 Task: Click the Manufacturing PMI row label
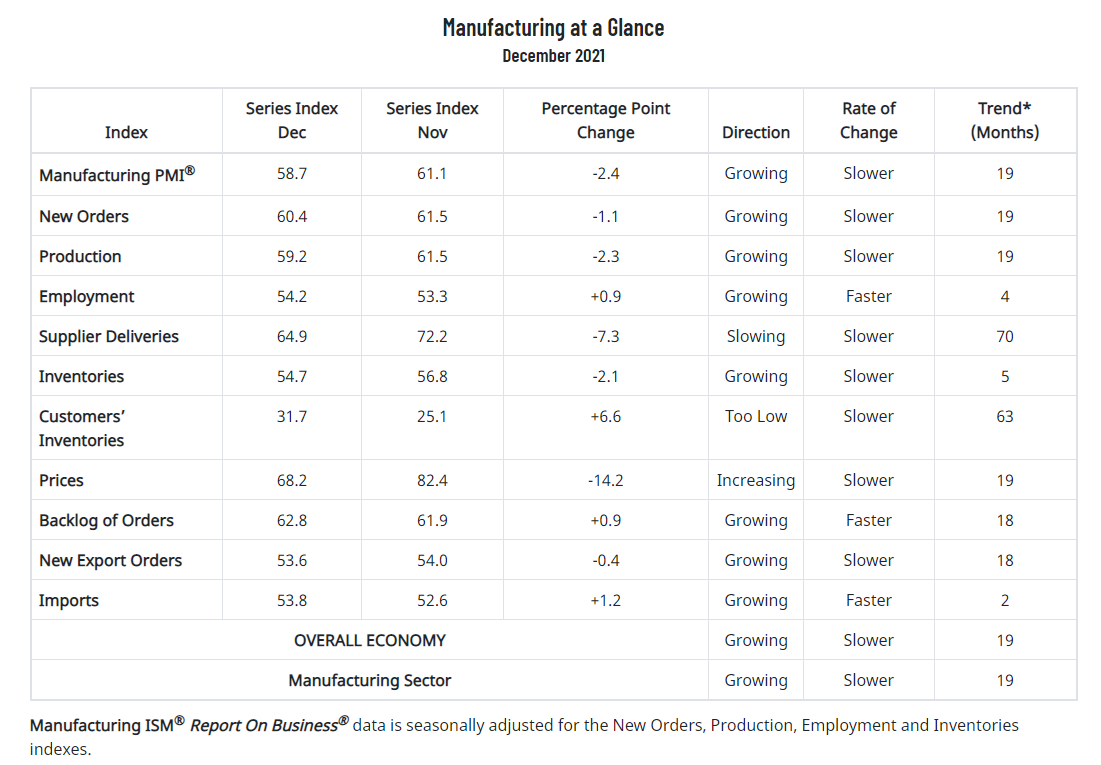click(116, 175)
